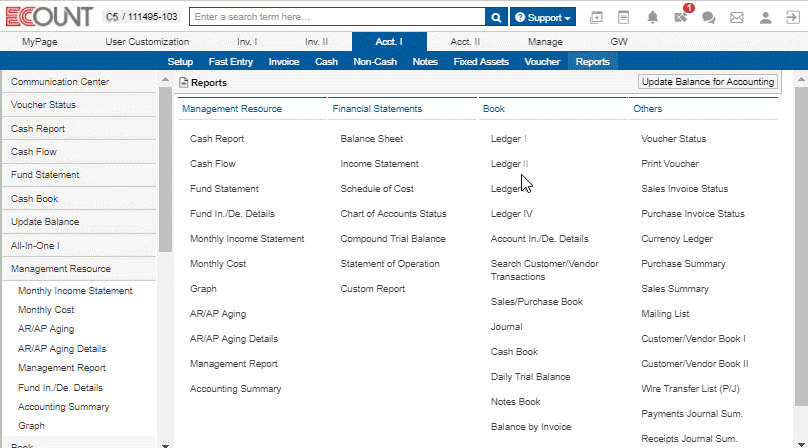Switch to the Inv. II tab

(x=316, y=42)
